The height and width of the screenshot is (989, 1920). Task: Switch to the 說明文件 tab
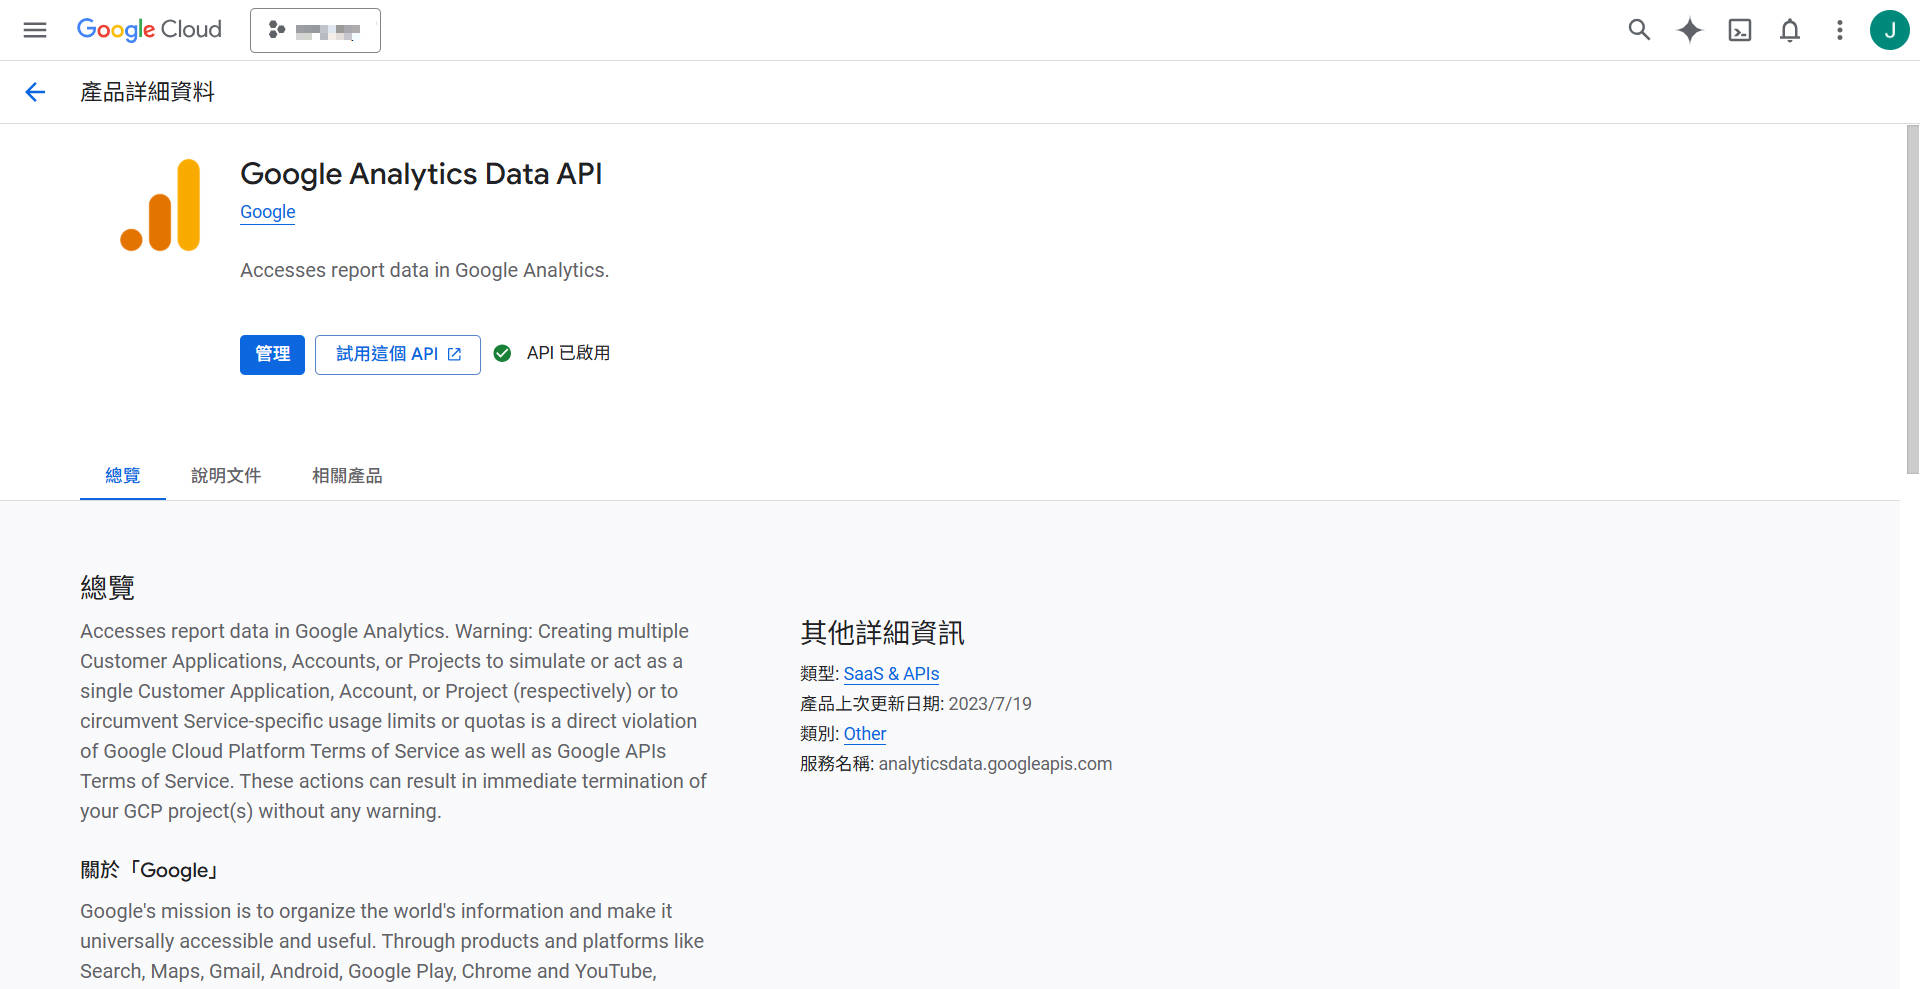[x=226, y=475]
